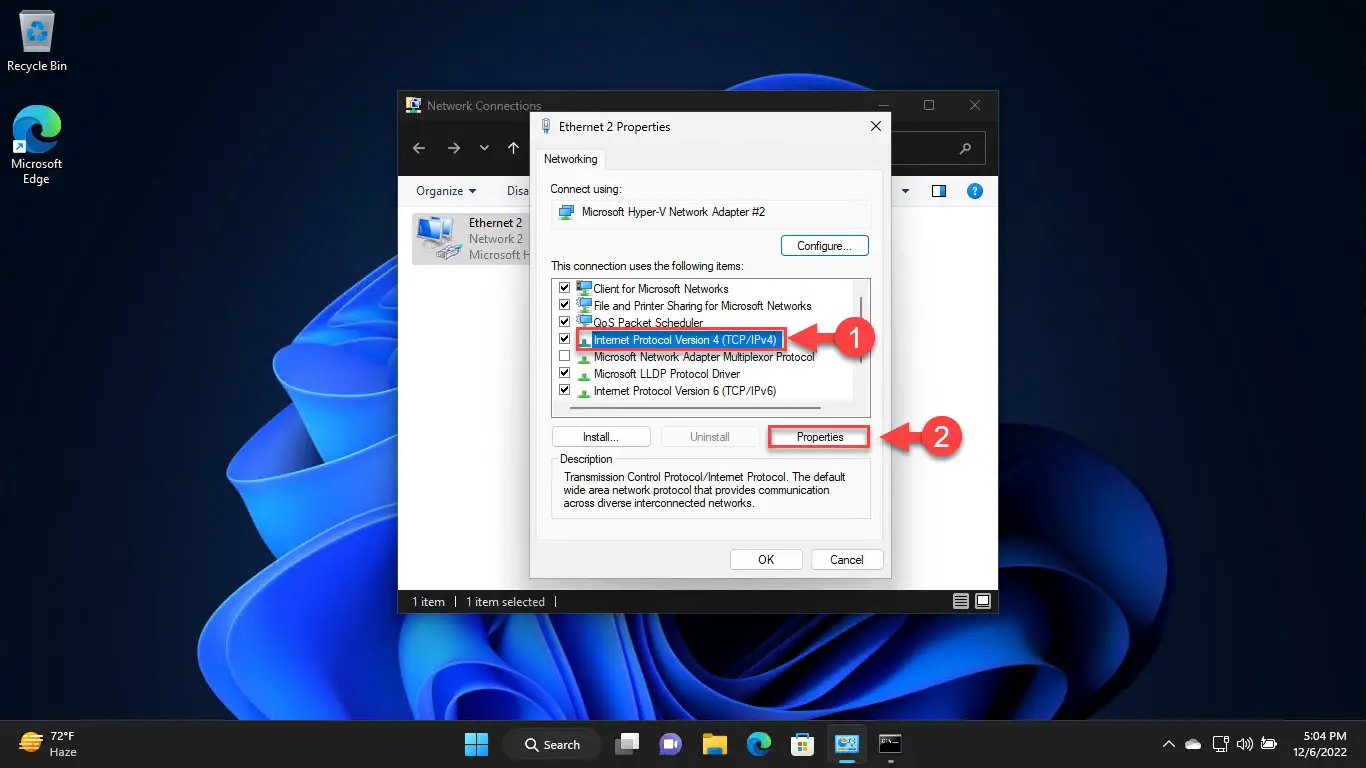This screenshot has width=1366, height=768.
Task: Select QoS Packet Scheduler item text
Action: pos(650,323)
